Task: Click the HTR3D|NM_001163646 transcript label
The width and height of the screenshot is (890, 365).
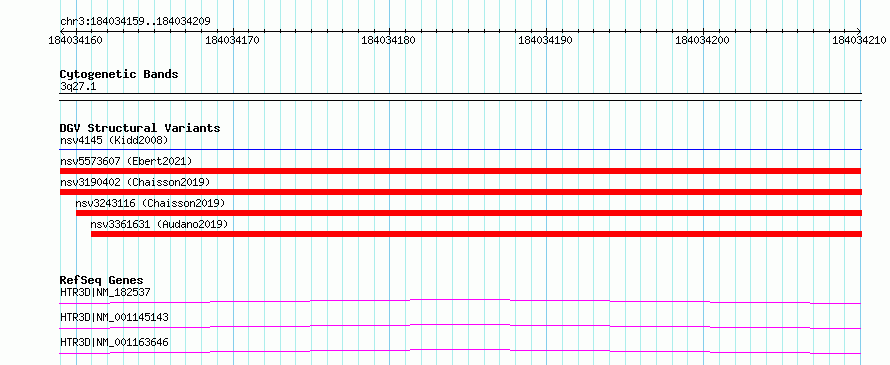Action: click(114, 342)
